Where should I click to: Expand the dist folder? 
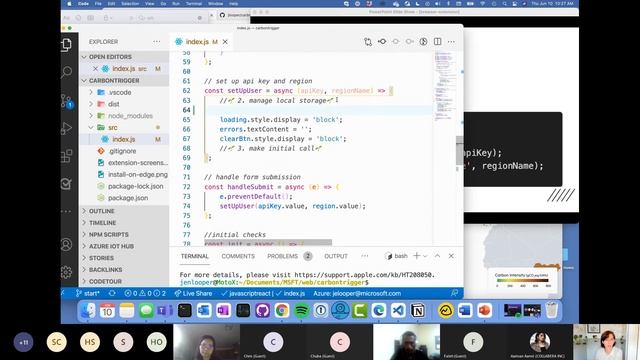(x=124, y=104)
